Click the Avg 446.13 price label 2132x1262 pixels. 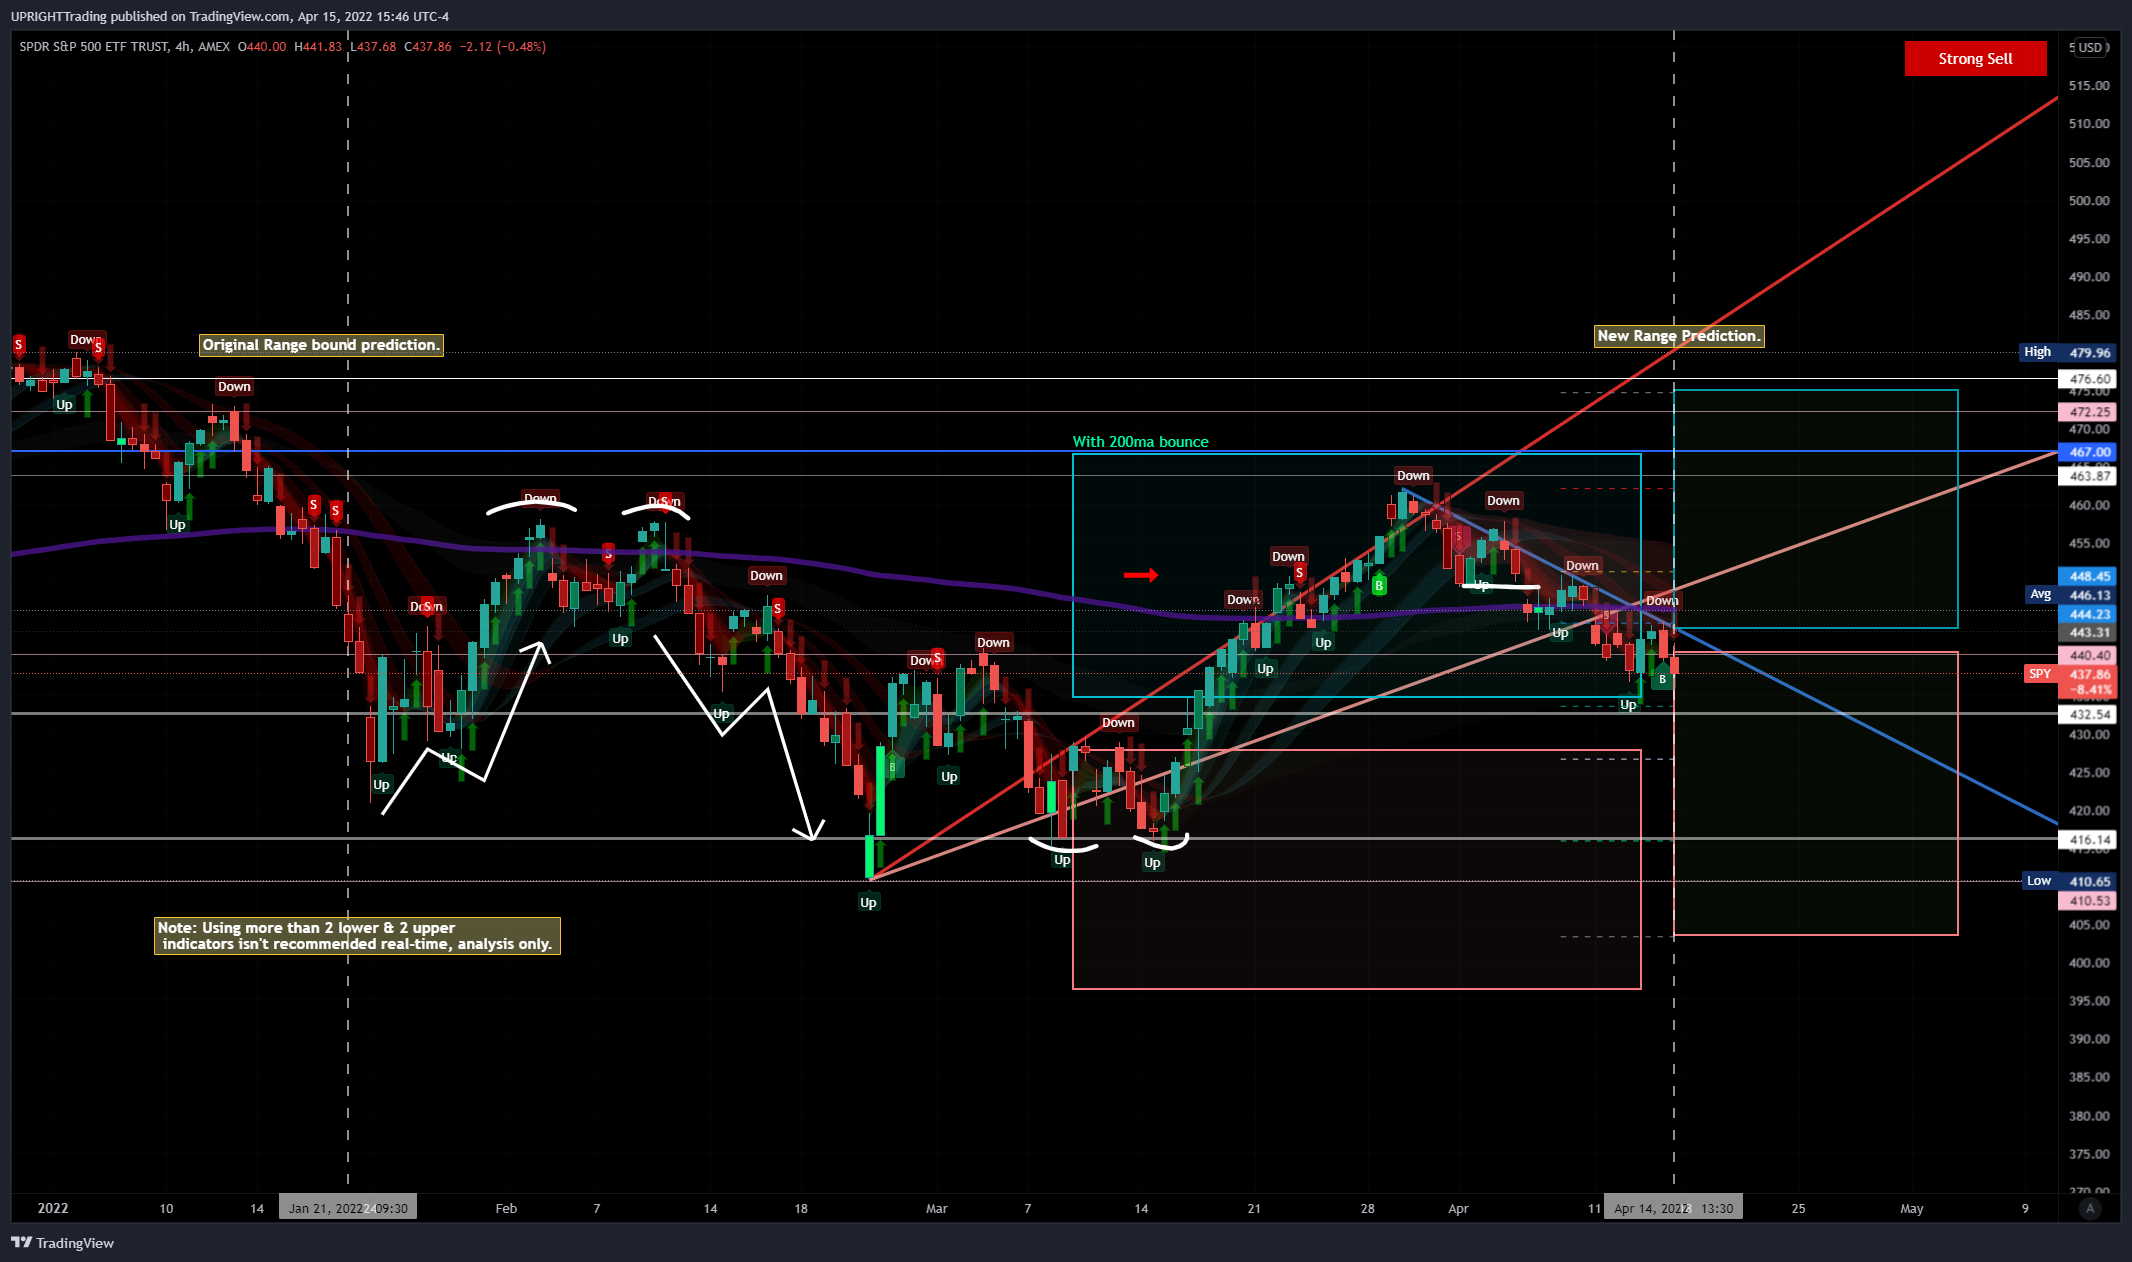tap(2070, 595)
